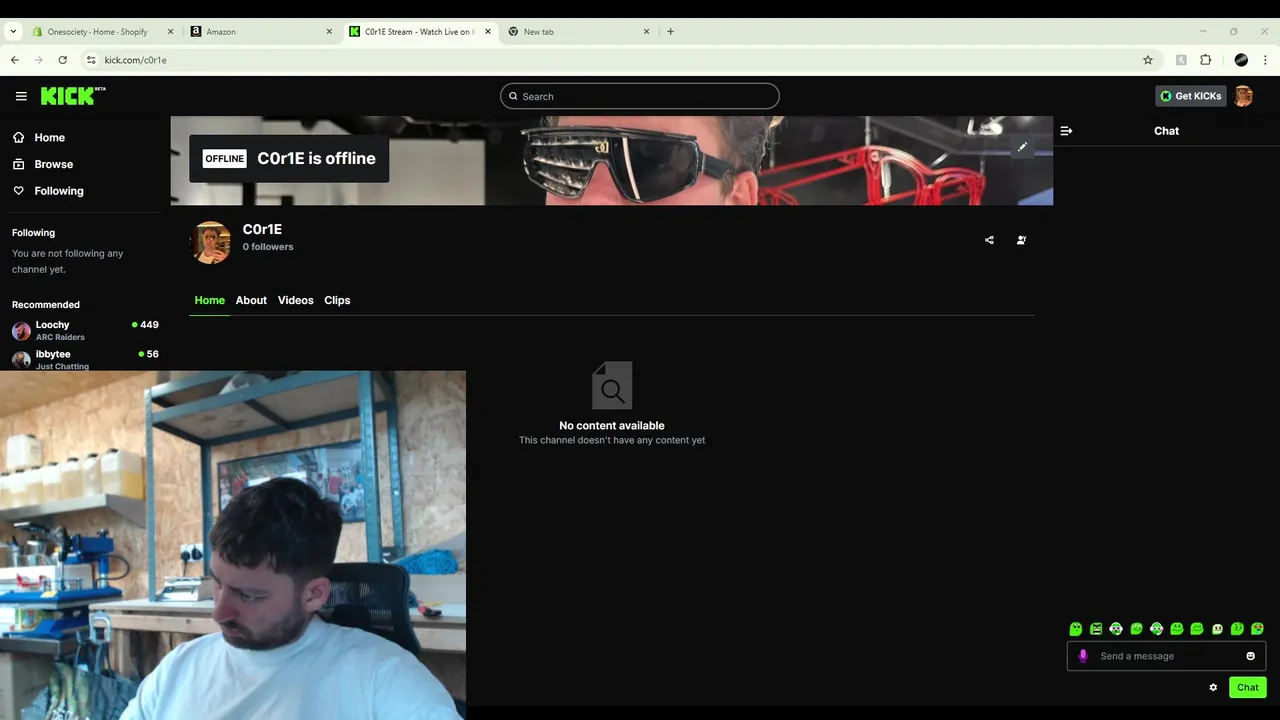Open the Chrome three-dot menu
1280x720 pixels.
point(1265,60)
